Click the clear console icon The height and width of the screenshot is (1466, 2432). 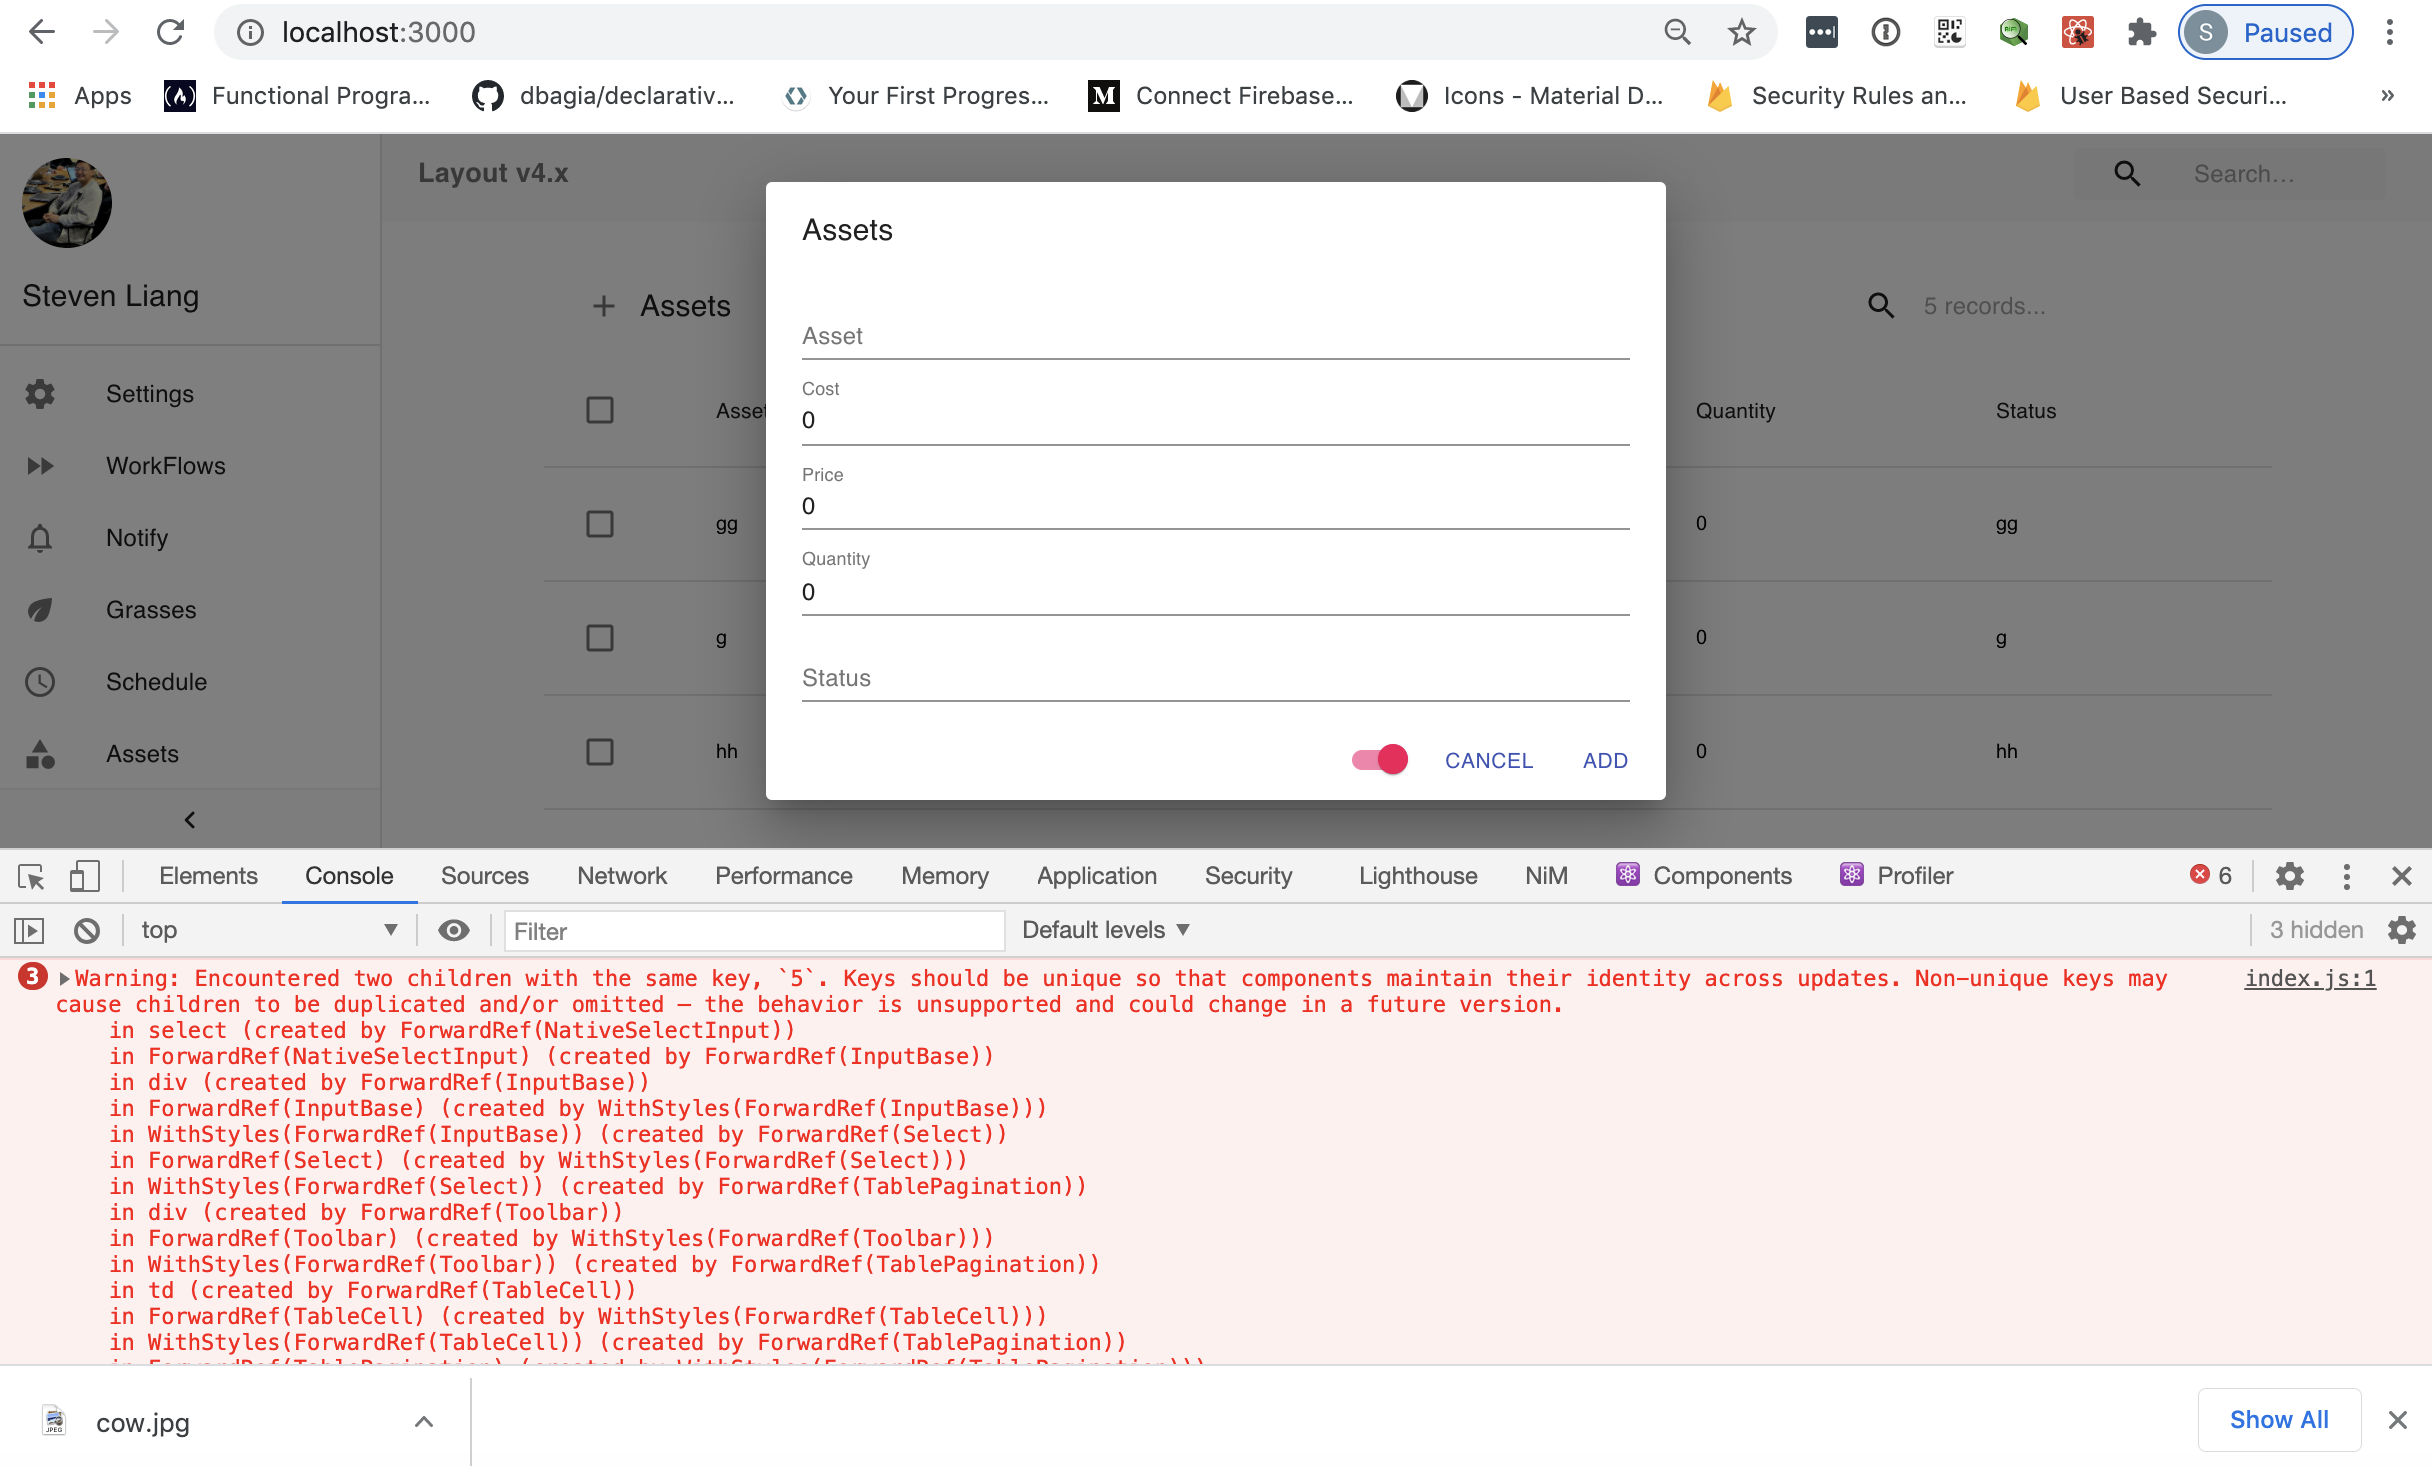pyautogui.click(x=87, y=929)
